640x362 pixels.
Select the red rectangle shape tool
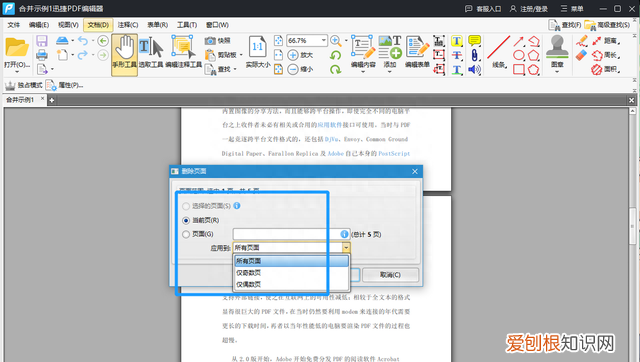pyautogui.click(x=518, y=69)
